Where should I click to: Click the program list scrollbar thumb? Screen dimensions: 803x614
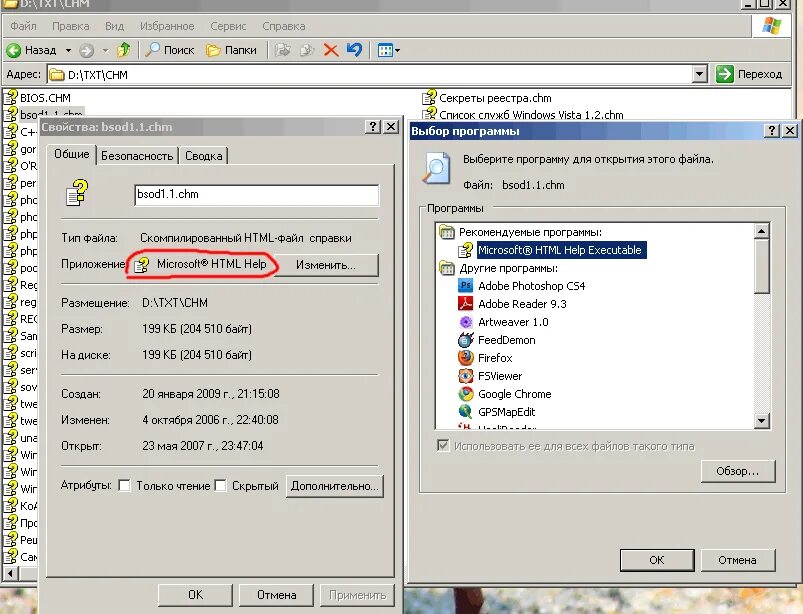[x=762, y=266]
